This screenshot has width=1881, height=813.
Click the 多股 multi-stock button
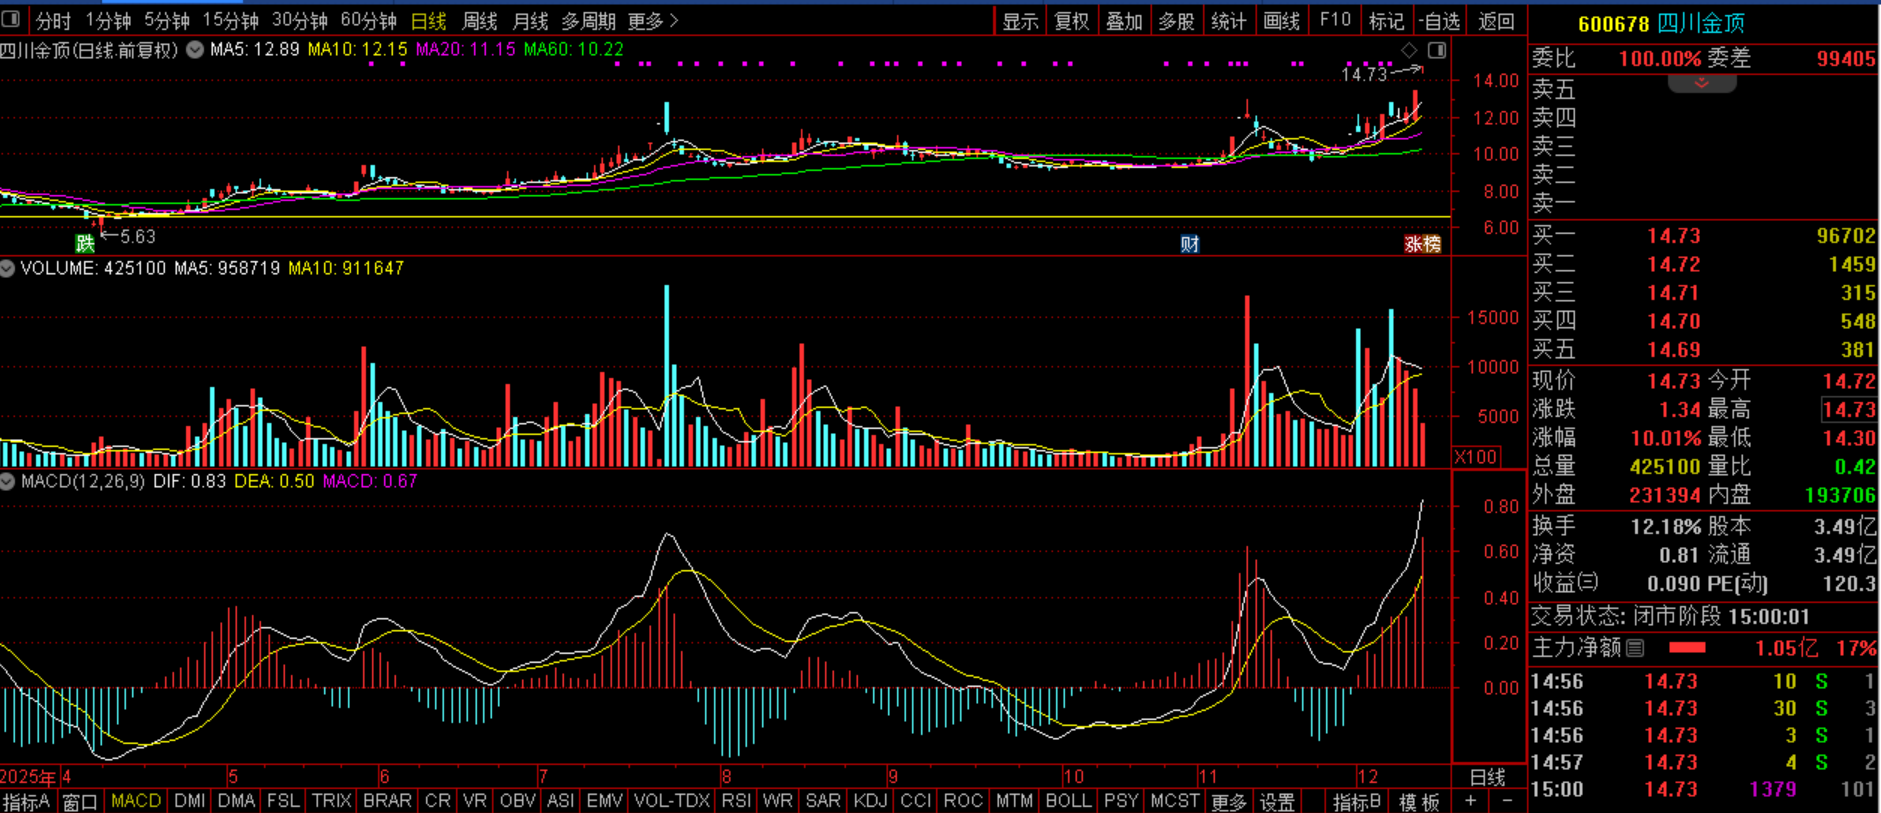click(x=1175, y=21)
